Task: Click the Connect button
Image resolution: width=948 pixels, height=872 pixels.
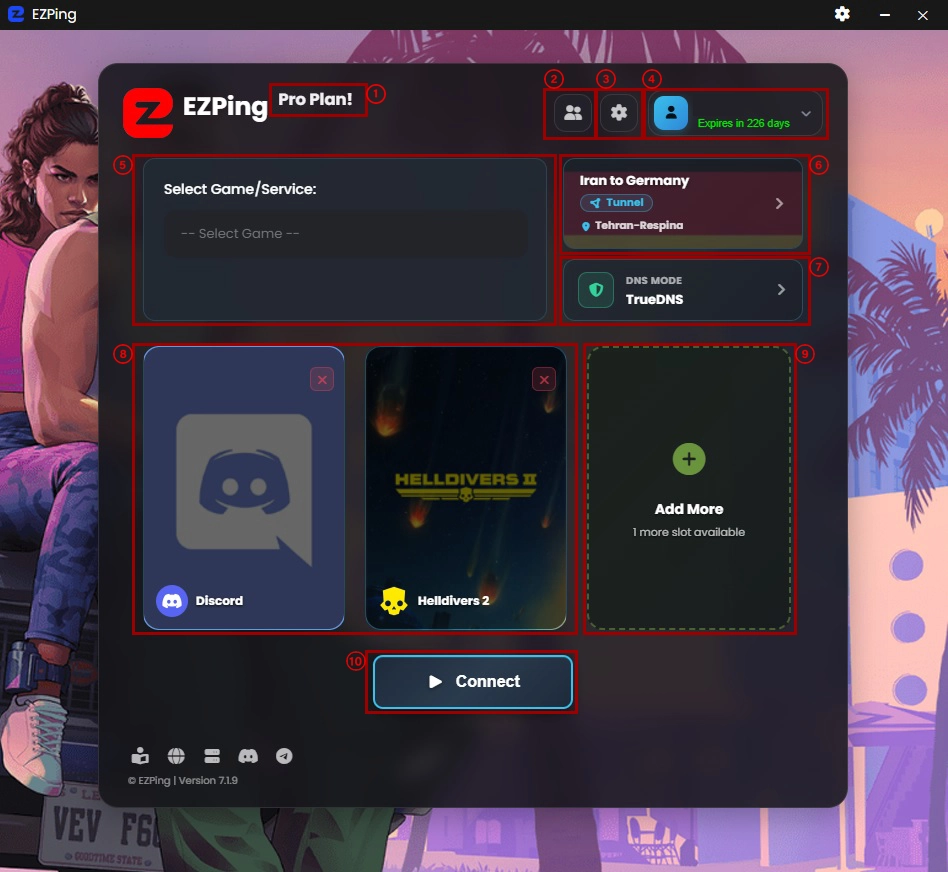Action: point(472,682)
